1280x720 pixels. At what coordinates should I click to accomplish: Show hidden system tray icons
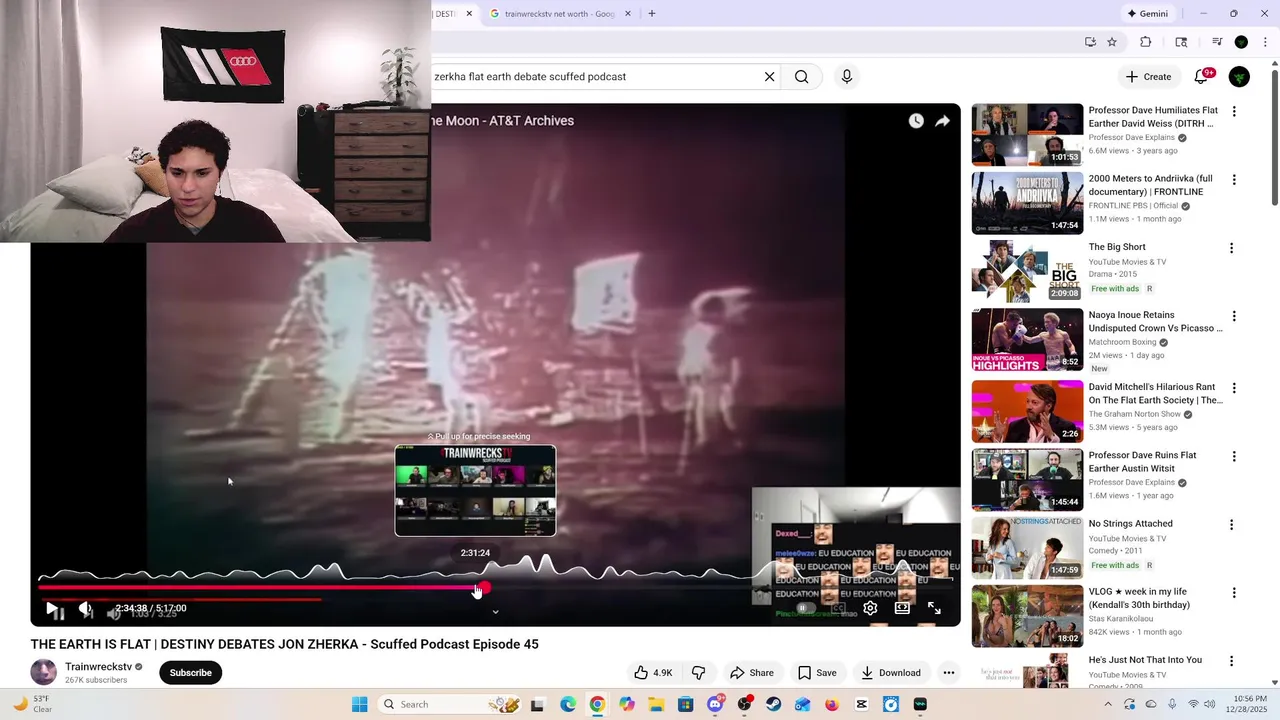1107,704
